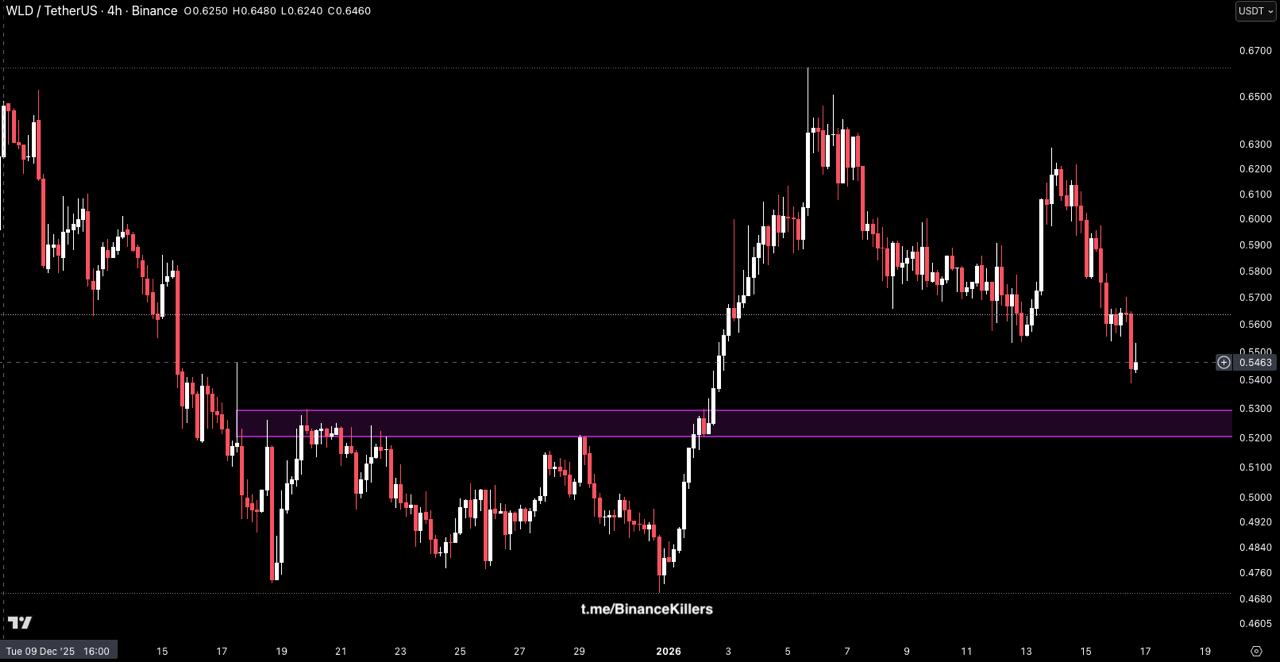Screen dimensions: 1280x662
Task: Open the t.me/BinanceKillers watermark link
Action: [647, 609]
